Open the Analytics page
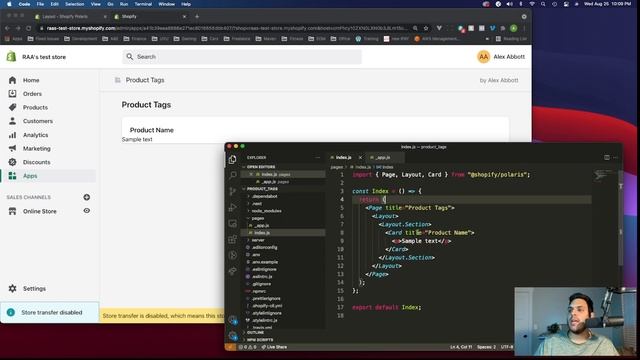This screenshot has height=360, width=640. click(x=36, y=135)
